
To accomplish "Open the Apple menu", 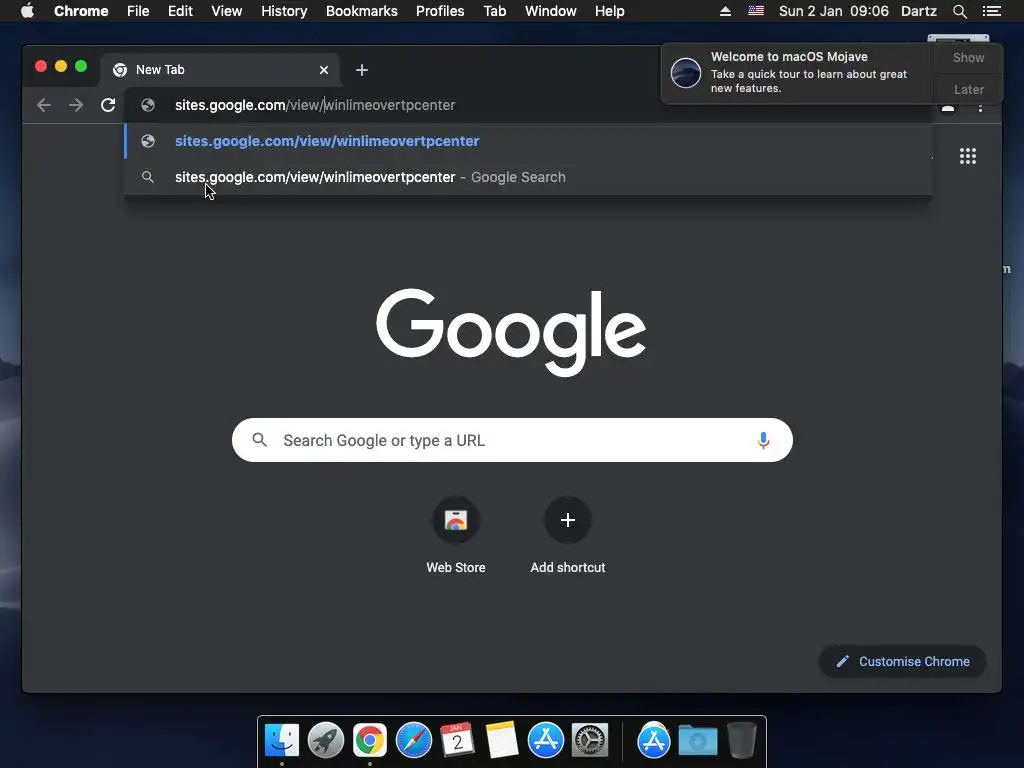I will pyautogui.click(x=27, y=11).
